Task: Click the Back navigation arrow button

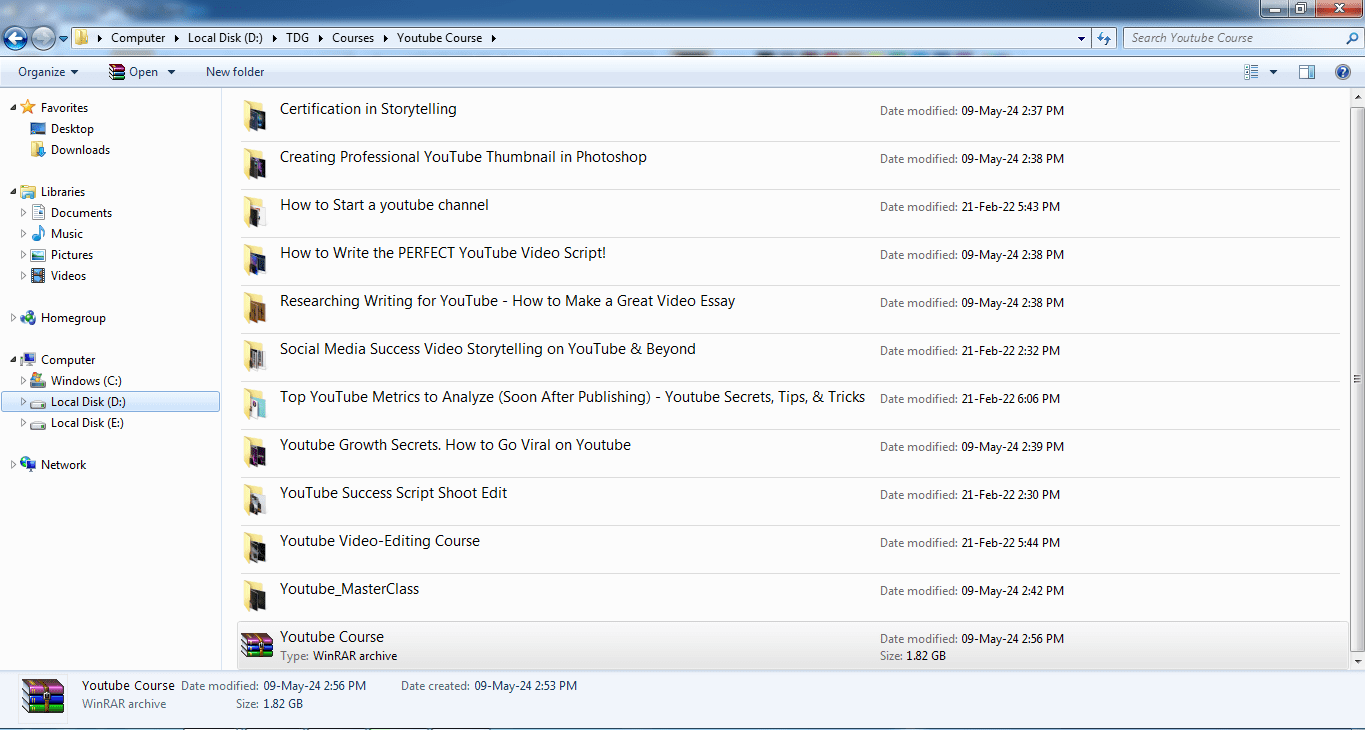Action: pos(16,39)
